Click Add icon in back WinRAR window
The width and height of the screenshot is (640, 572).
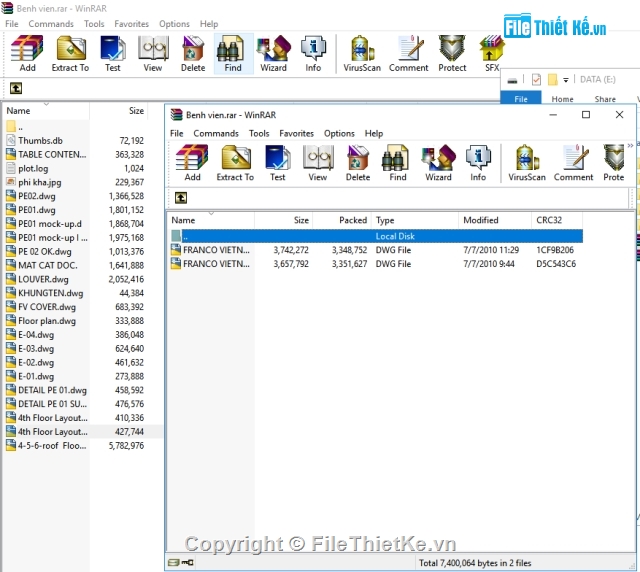[27, 53]
